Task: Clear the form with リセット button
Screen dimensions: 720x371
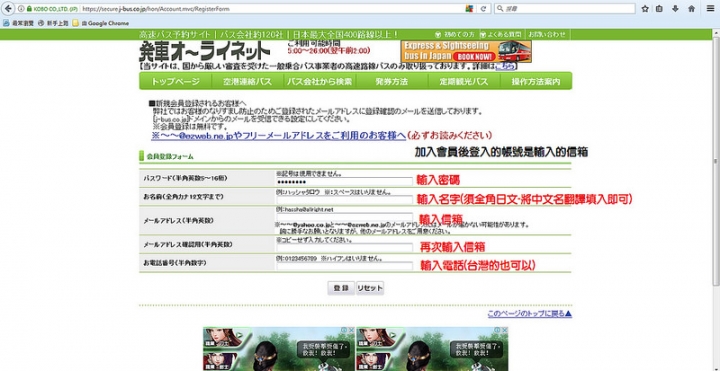Action: [x=370, y=288]
